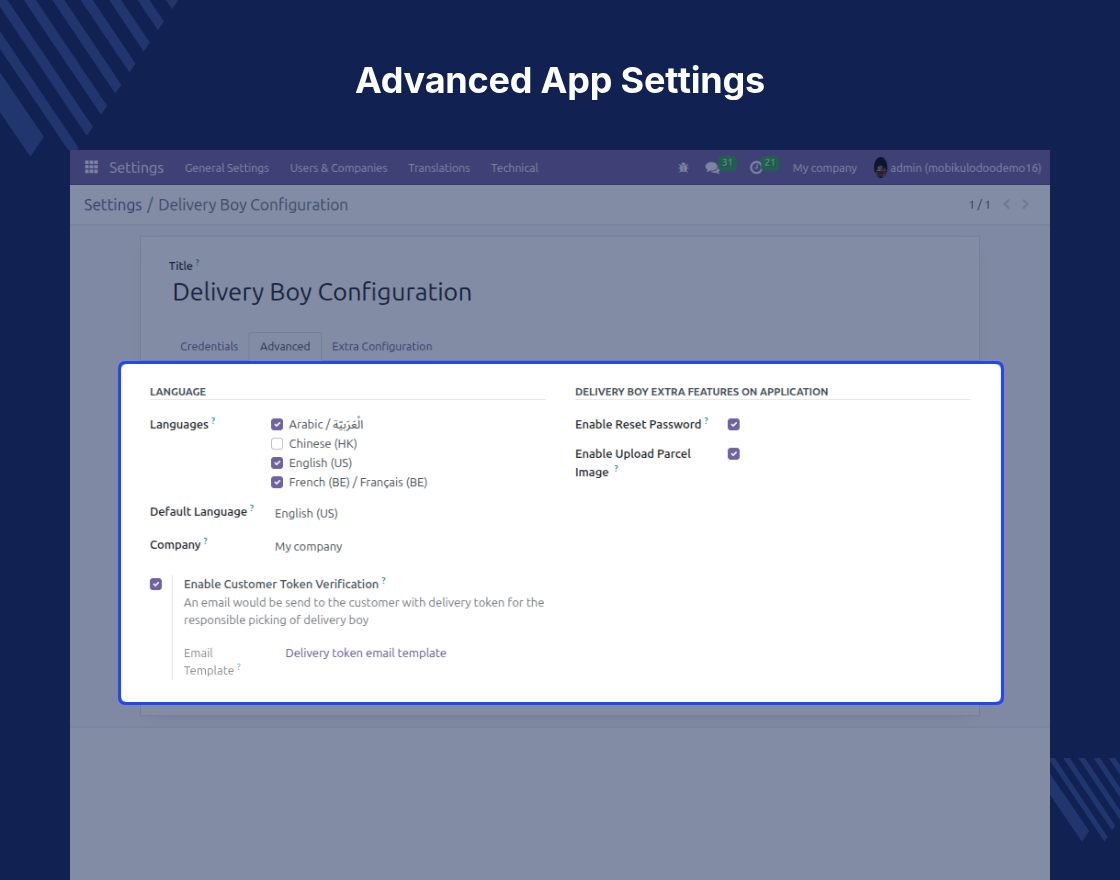Image resolution: width=1120 pixels, height=880 pixels.
Task: Click the debug bug icon
Action: tap(684, 168)
